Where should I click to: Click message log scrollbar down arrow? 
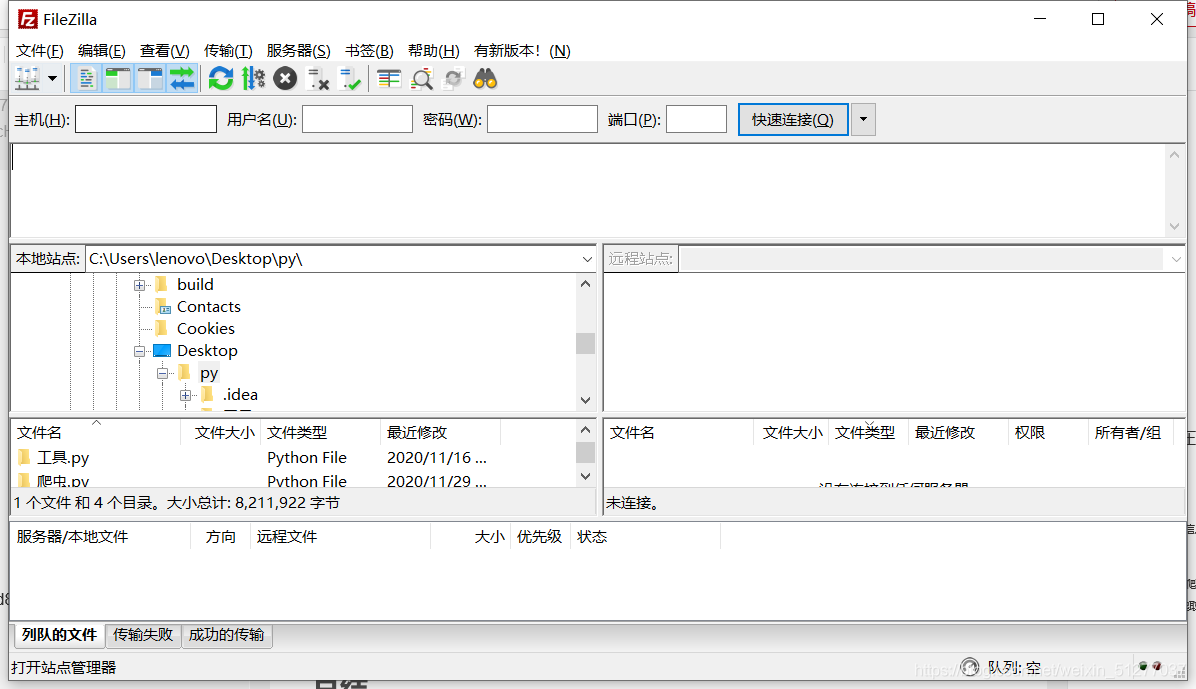tap(1175, 226)
